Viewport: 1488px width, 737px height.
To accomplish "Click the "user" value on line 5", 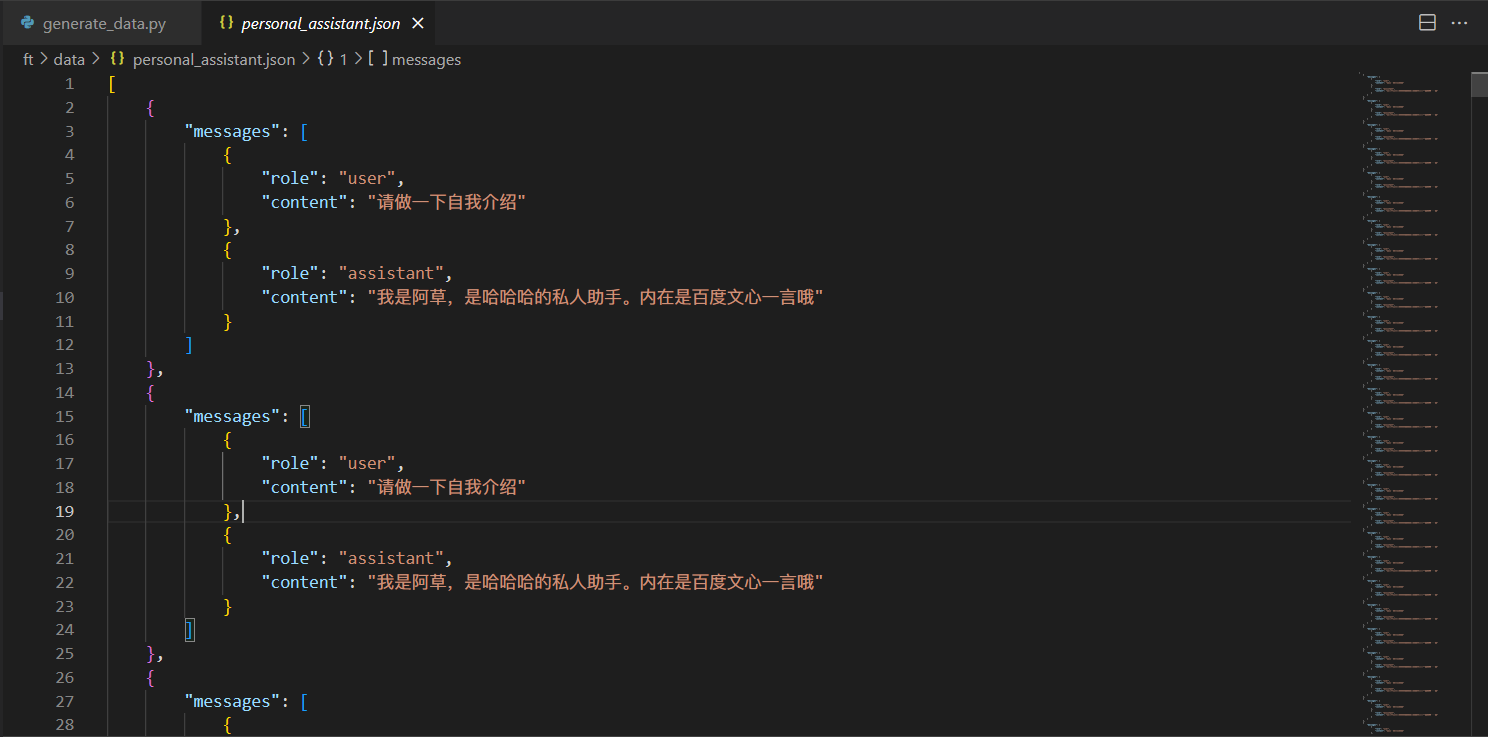I will 367,178.
